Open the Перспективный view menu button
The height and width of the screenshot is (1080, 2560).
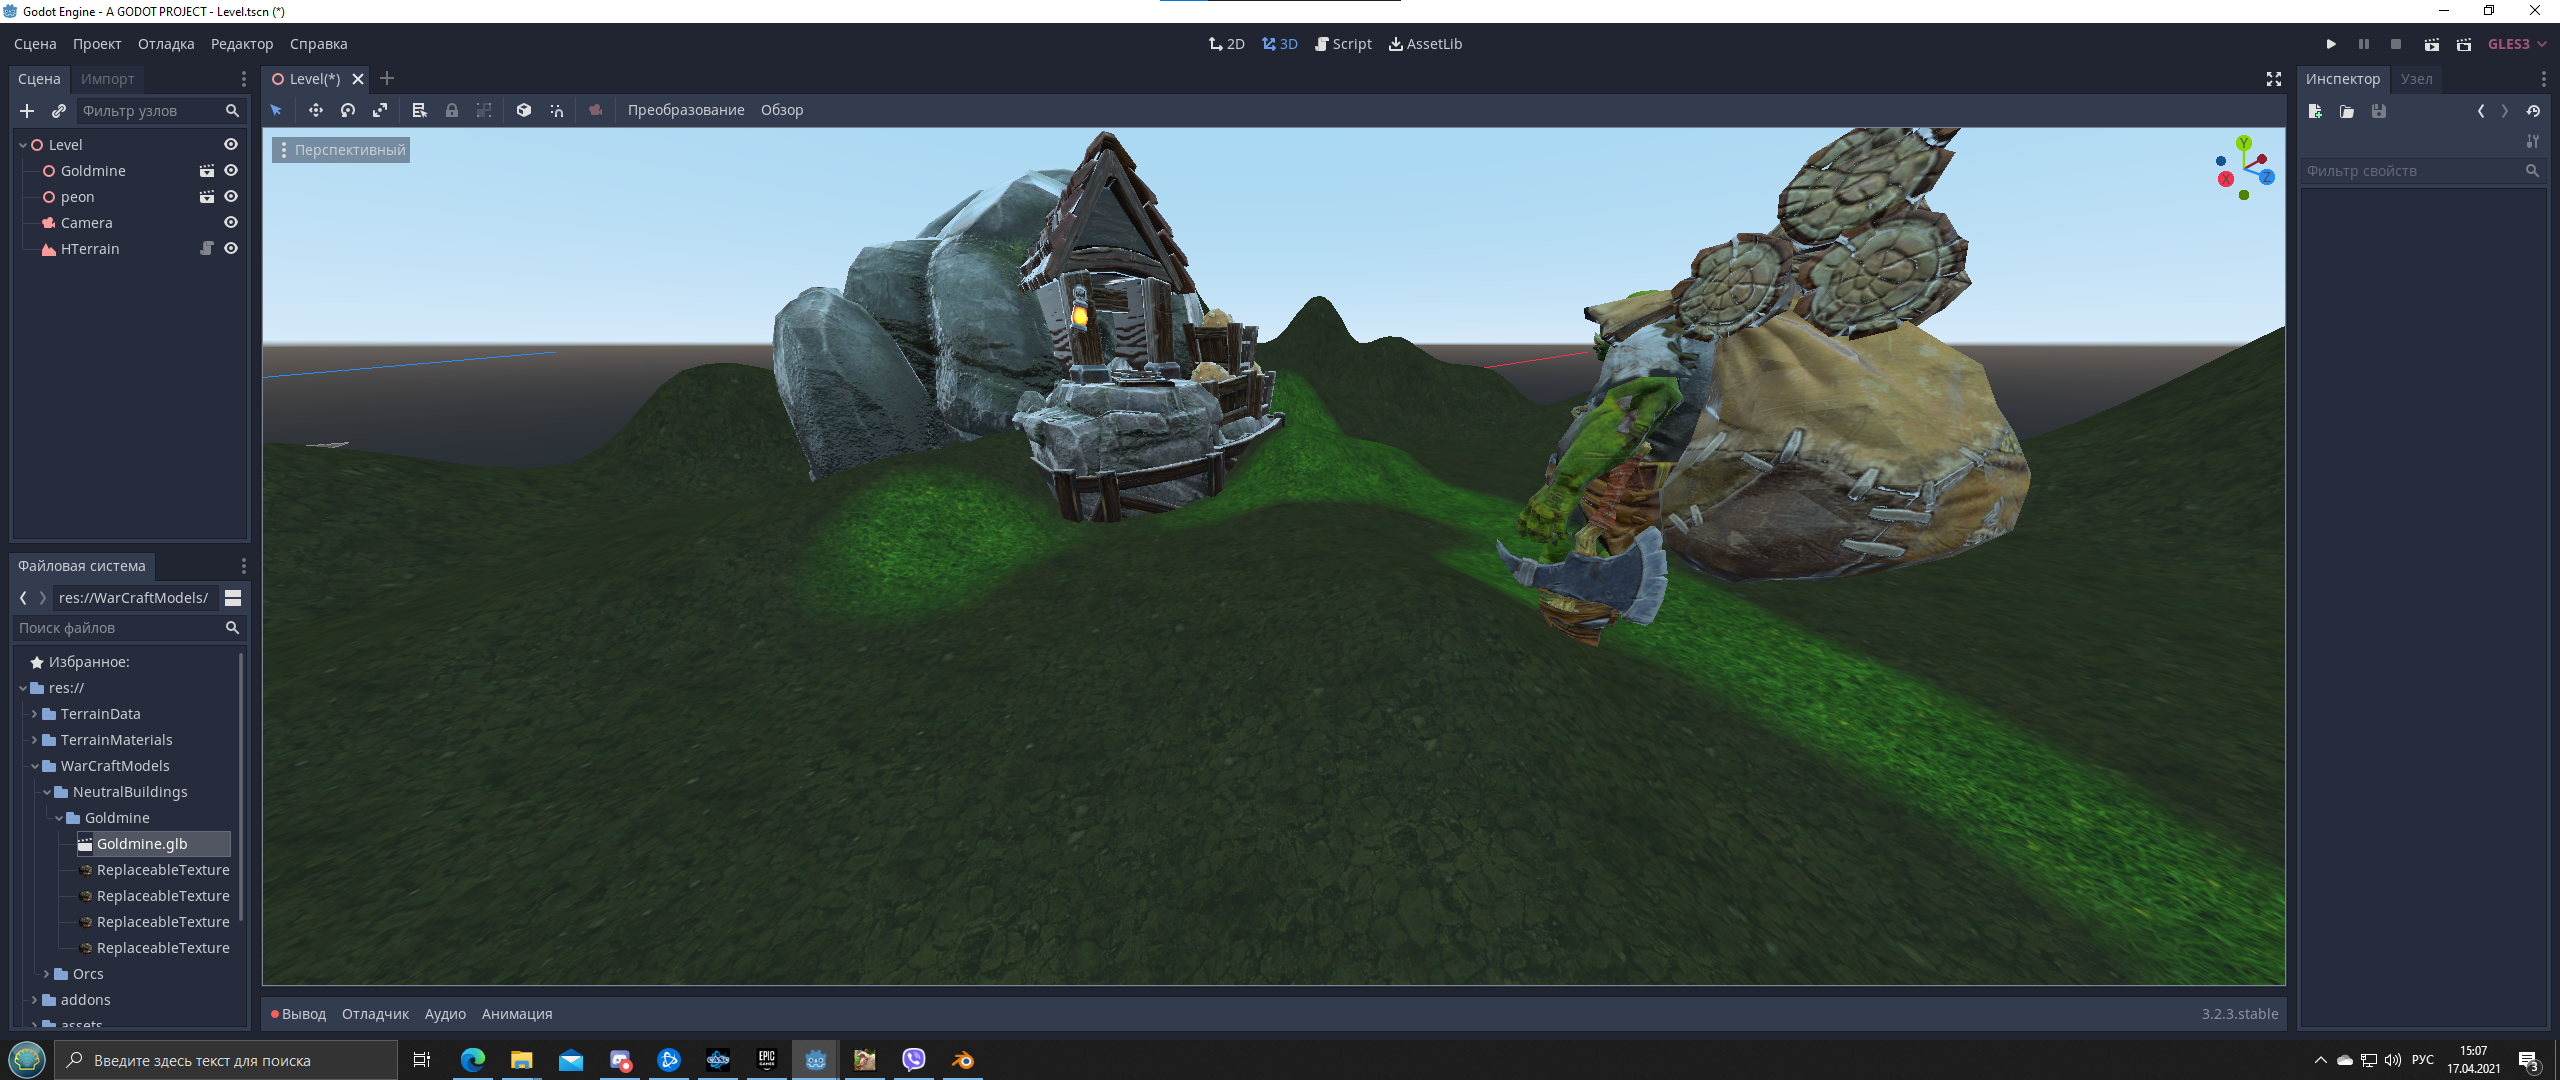341,150
